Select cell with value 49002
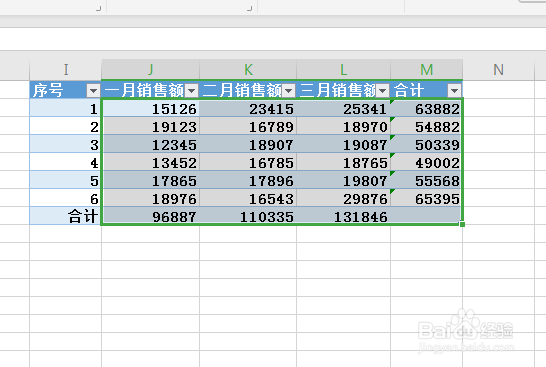 (x=427, y=162)
